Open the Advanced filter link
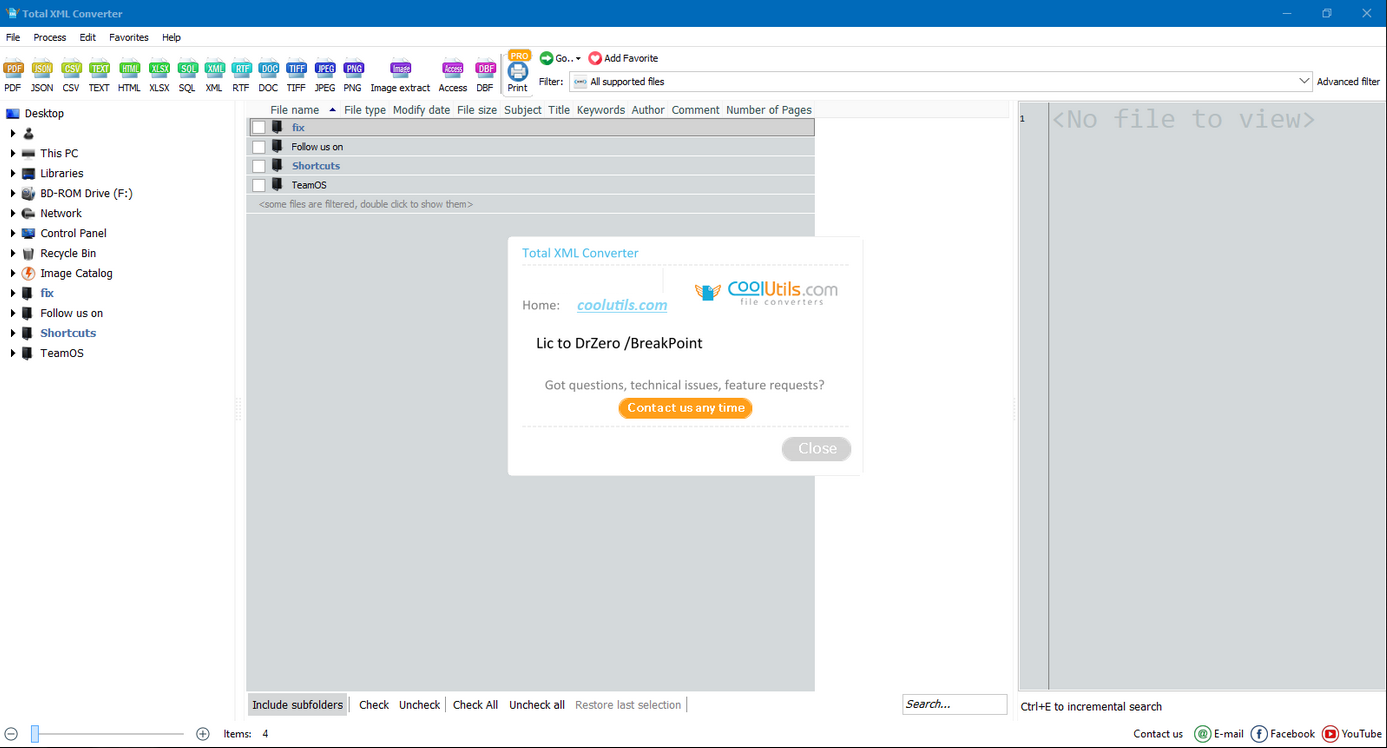1387x748 pixels. click(1348, 82)
